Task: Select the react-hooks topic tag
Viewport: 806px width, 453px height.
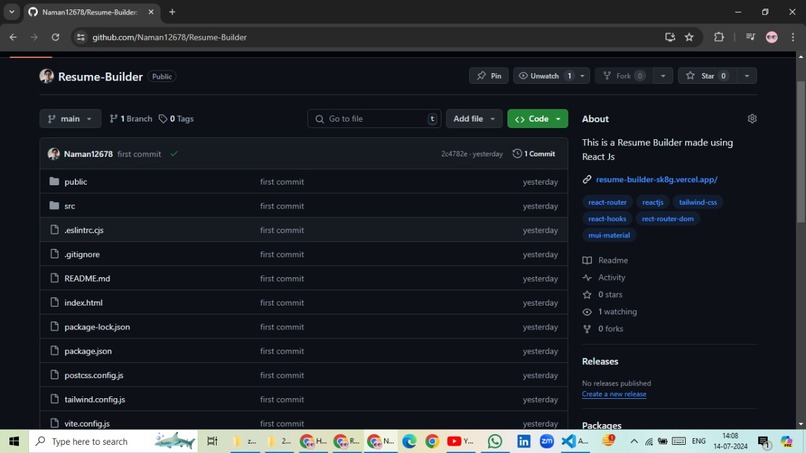Action: [607, 219]
